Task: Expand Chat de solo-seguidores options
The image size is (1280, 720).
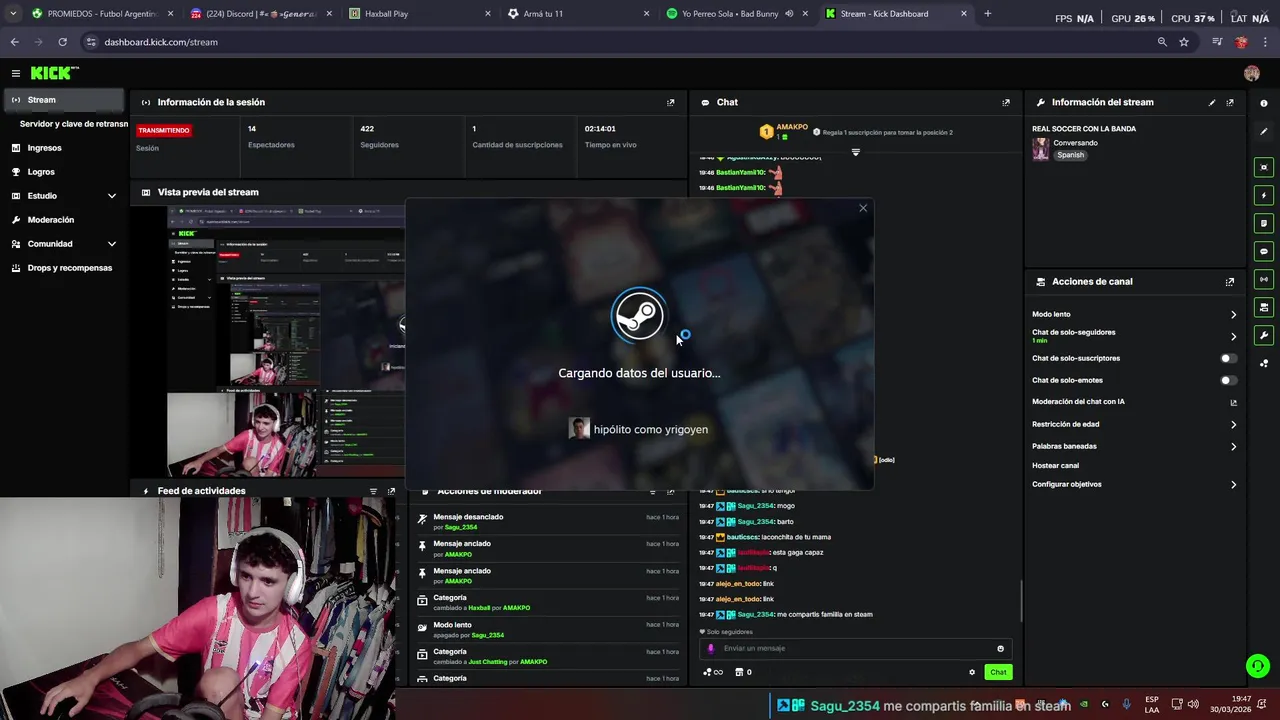Action: (1233, 336)
